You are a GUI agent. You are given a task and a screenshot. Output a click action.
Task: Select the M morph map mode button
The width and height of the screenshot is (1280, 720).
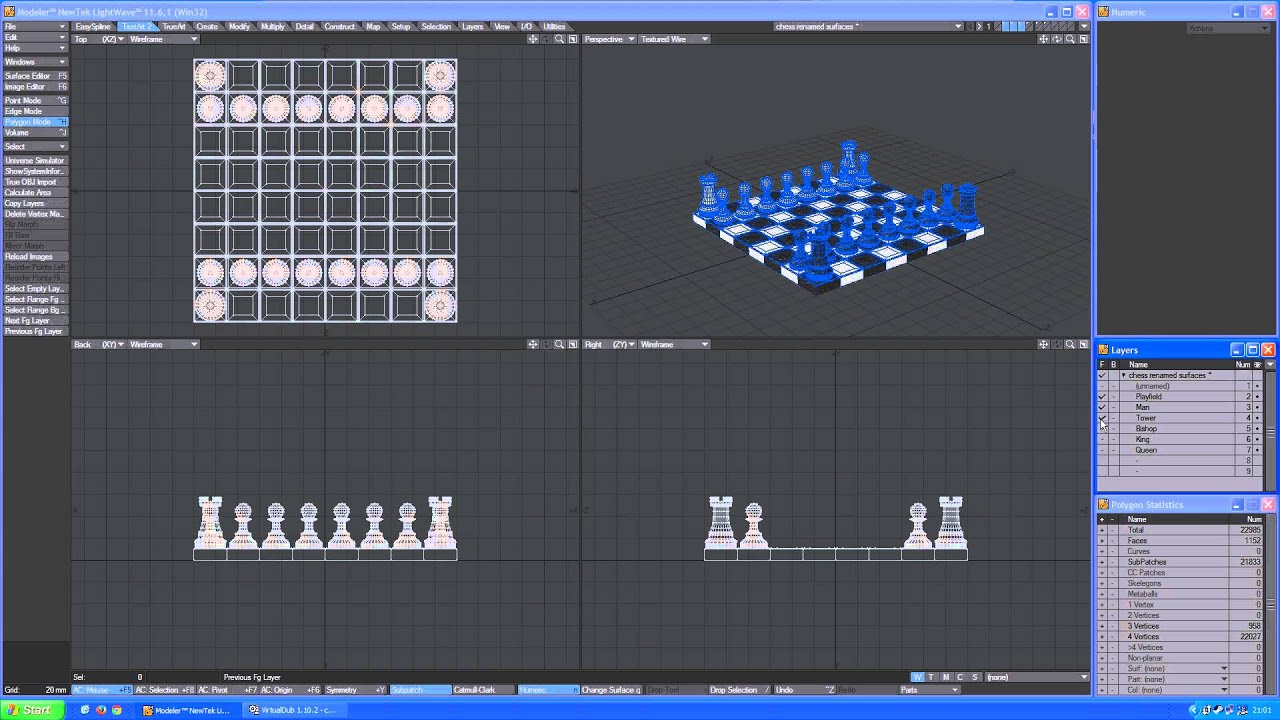point(945,677)
